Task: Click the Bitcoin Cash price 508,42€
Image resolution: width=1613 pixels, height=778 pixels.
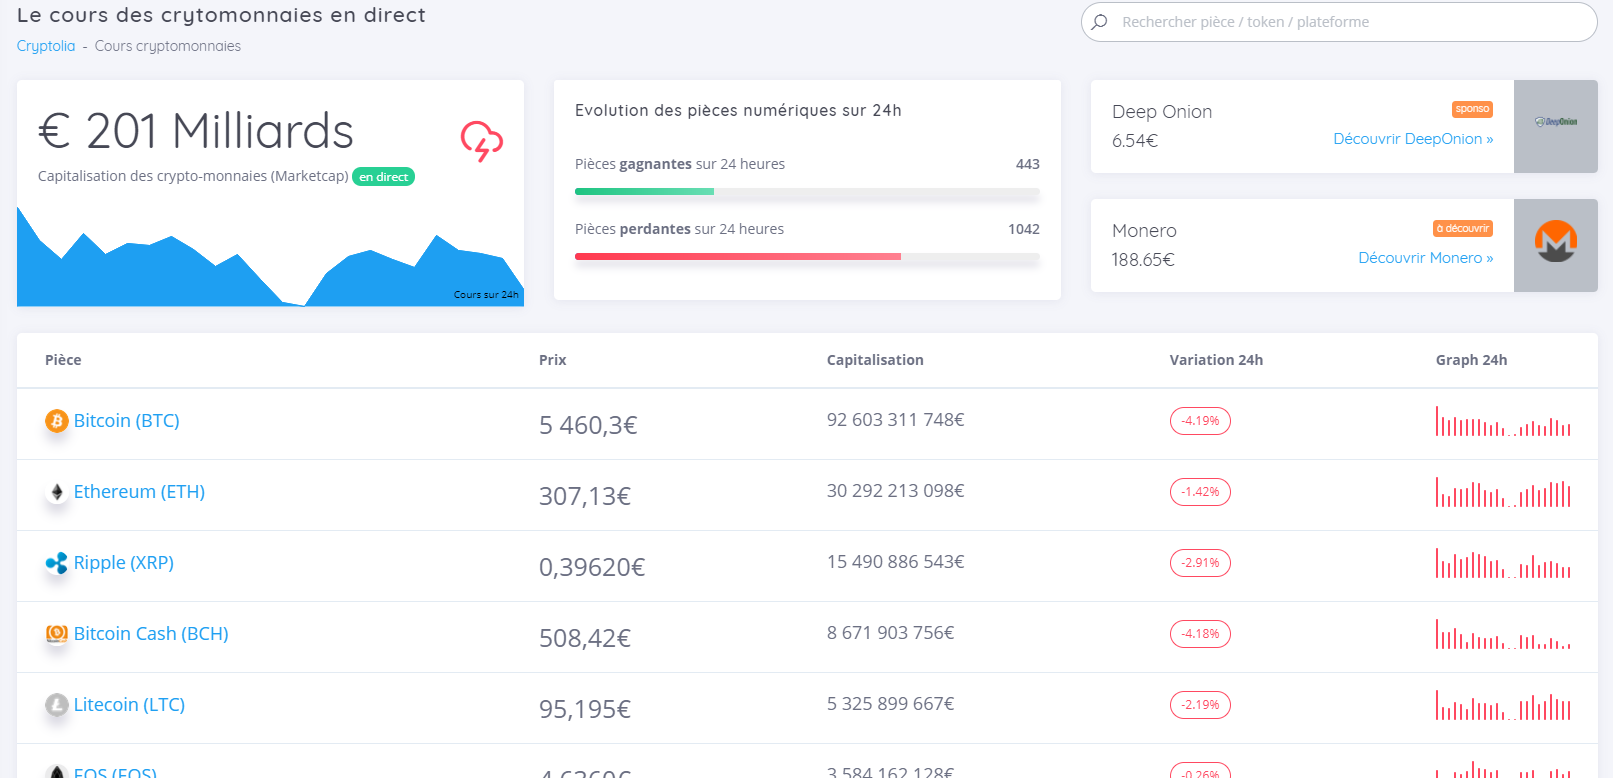Action: [585, 639]
